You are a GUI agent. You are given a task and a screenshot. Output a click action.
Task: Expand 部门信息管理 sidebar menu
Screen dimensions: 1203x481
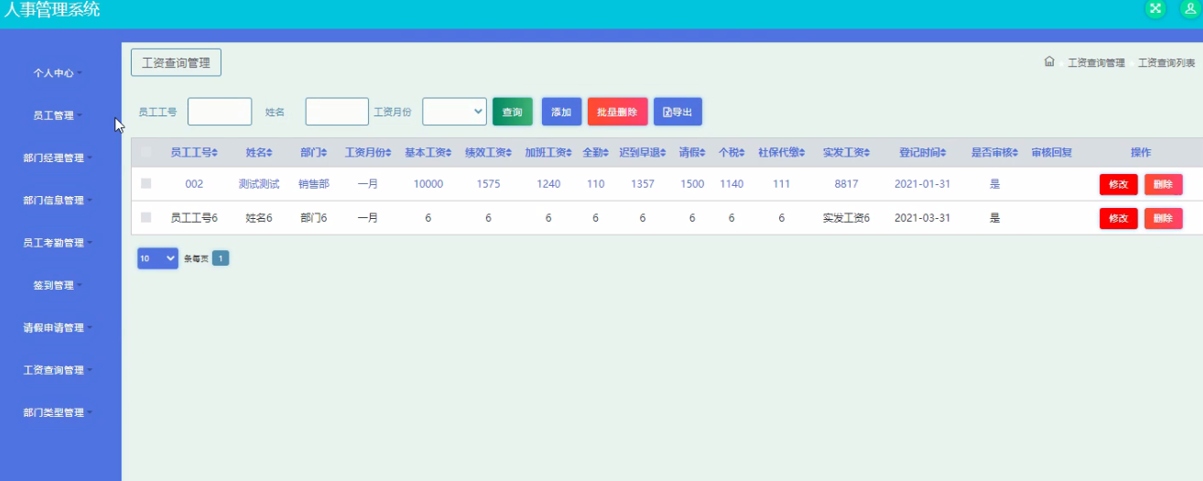click(57, 200)
